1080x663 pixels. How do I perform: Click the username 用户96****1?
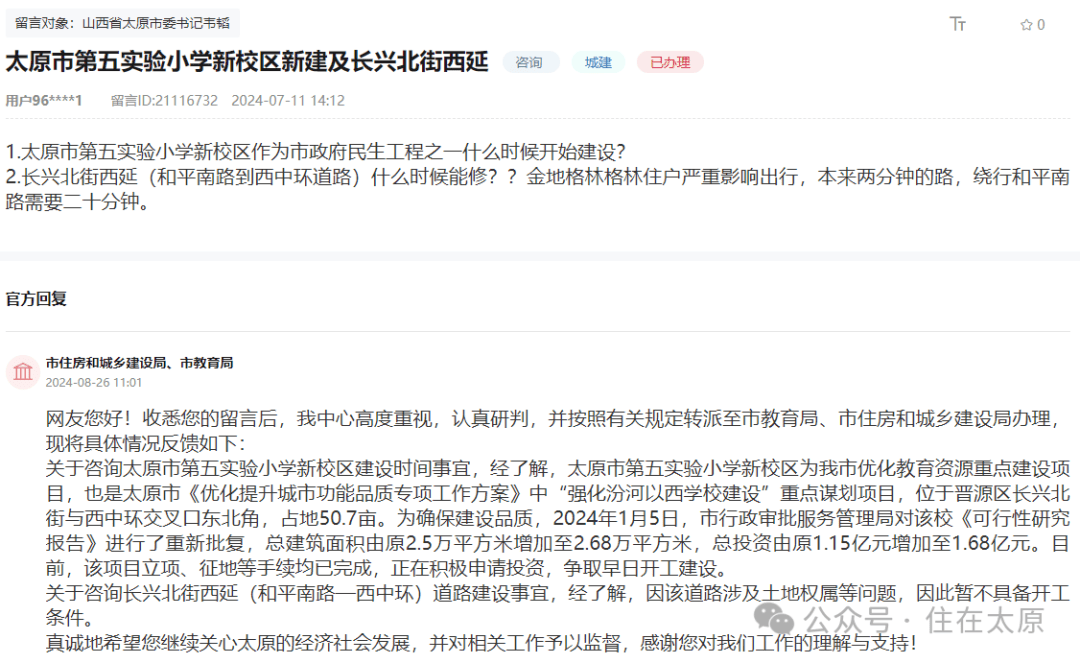point(44,101)
